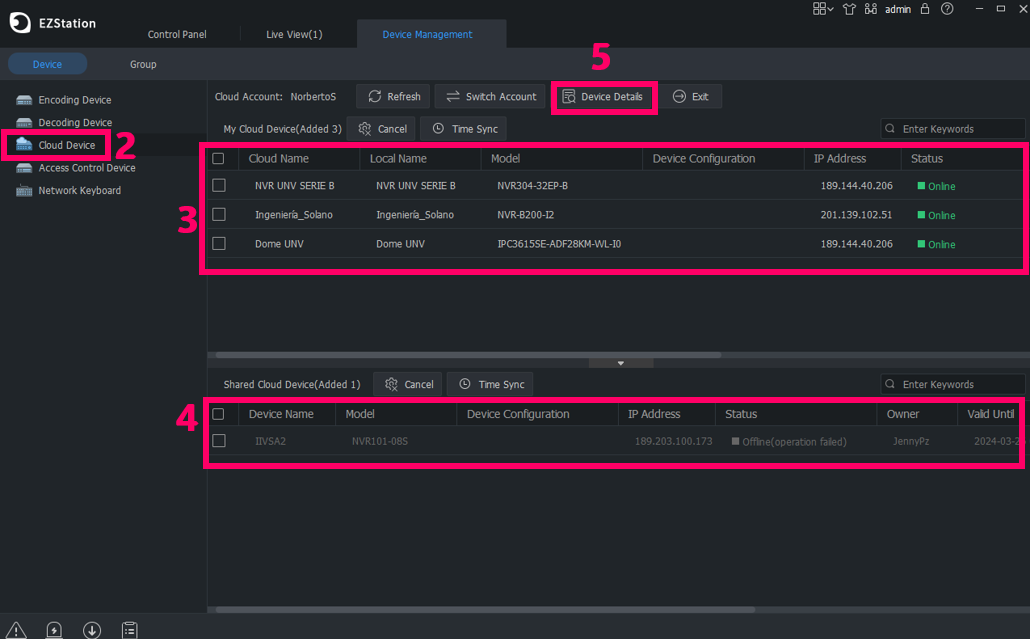Click the EZStation logo icon
1032x639 pixels.
coord(20,22)
